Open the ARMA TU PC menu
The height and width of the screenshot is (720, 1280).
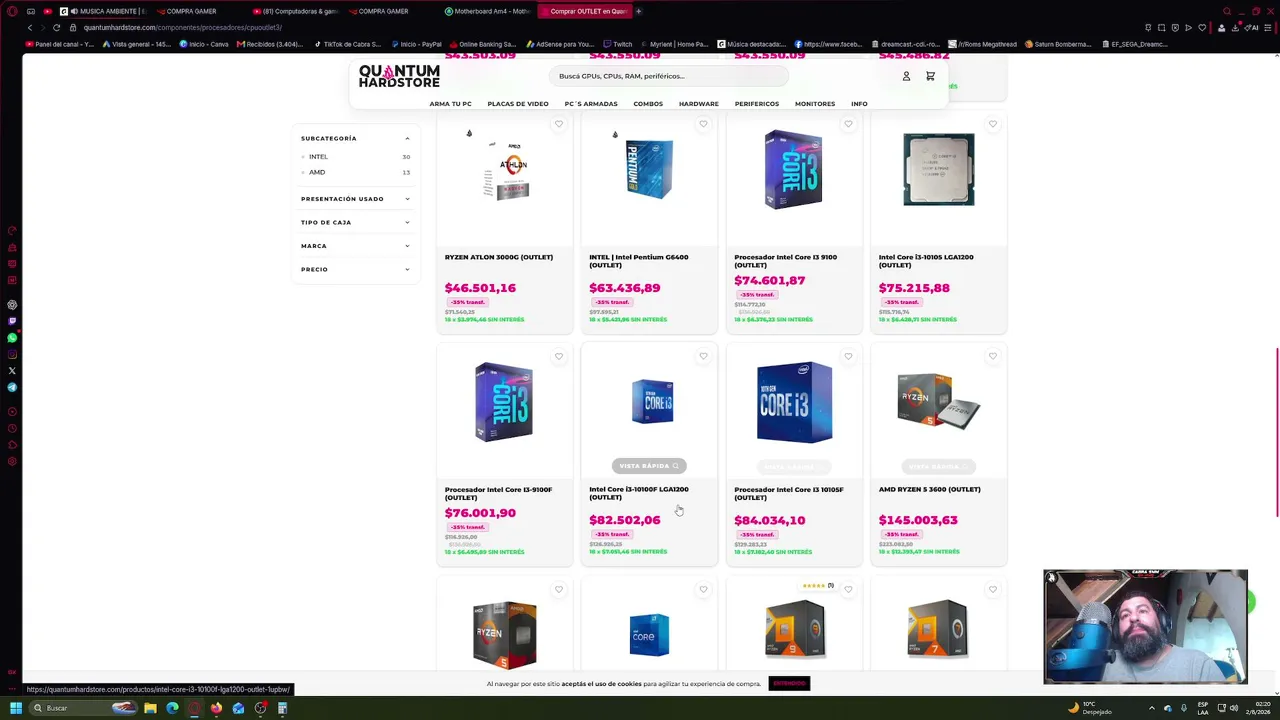click(x=450, y=104)
